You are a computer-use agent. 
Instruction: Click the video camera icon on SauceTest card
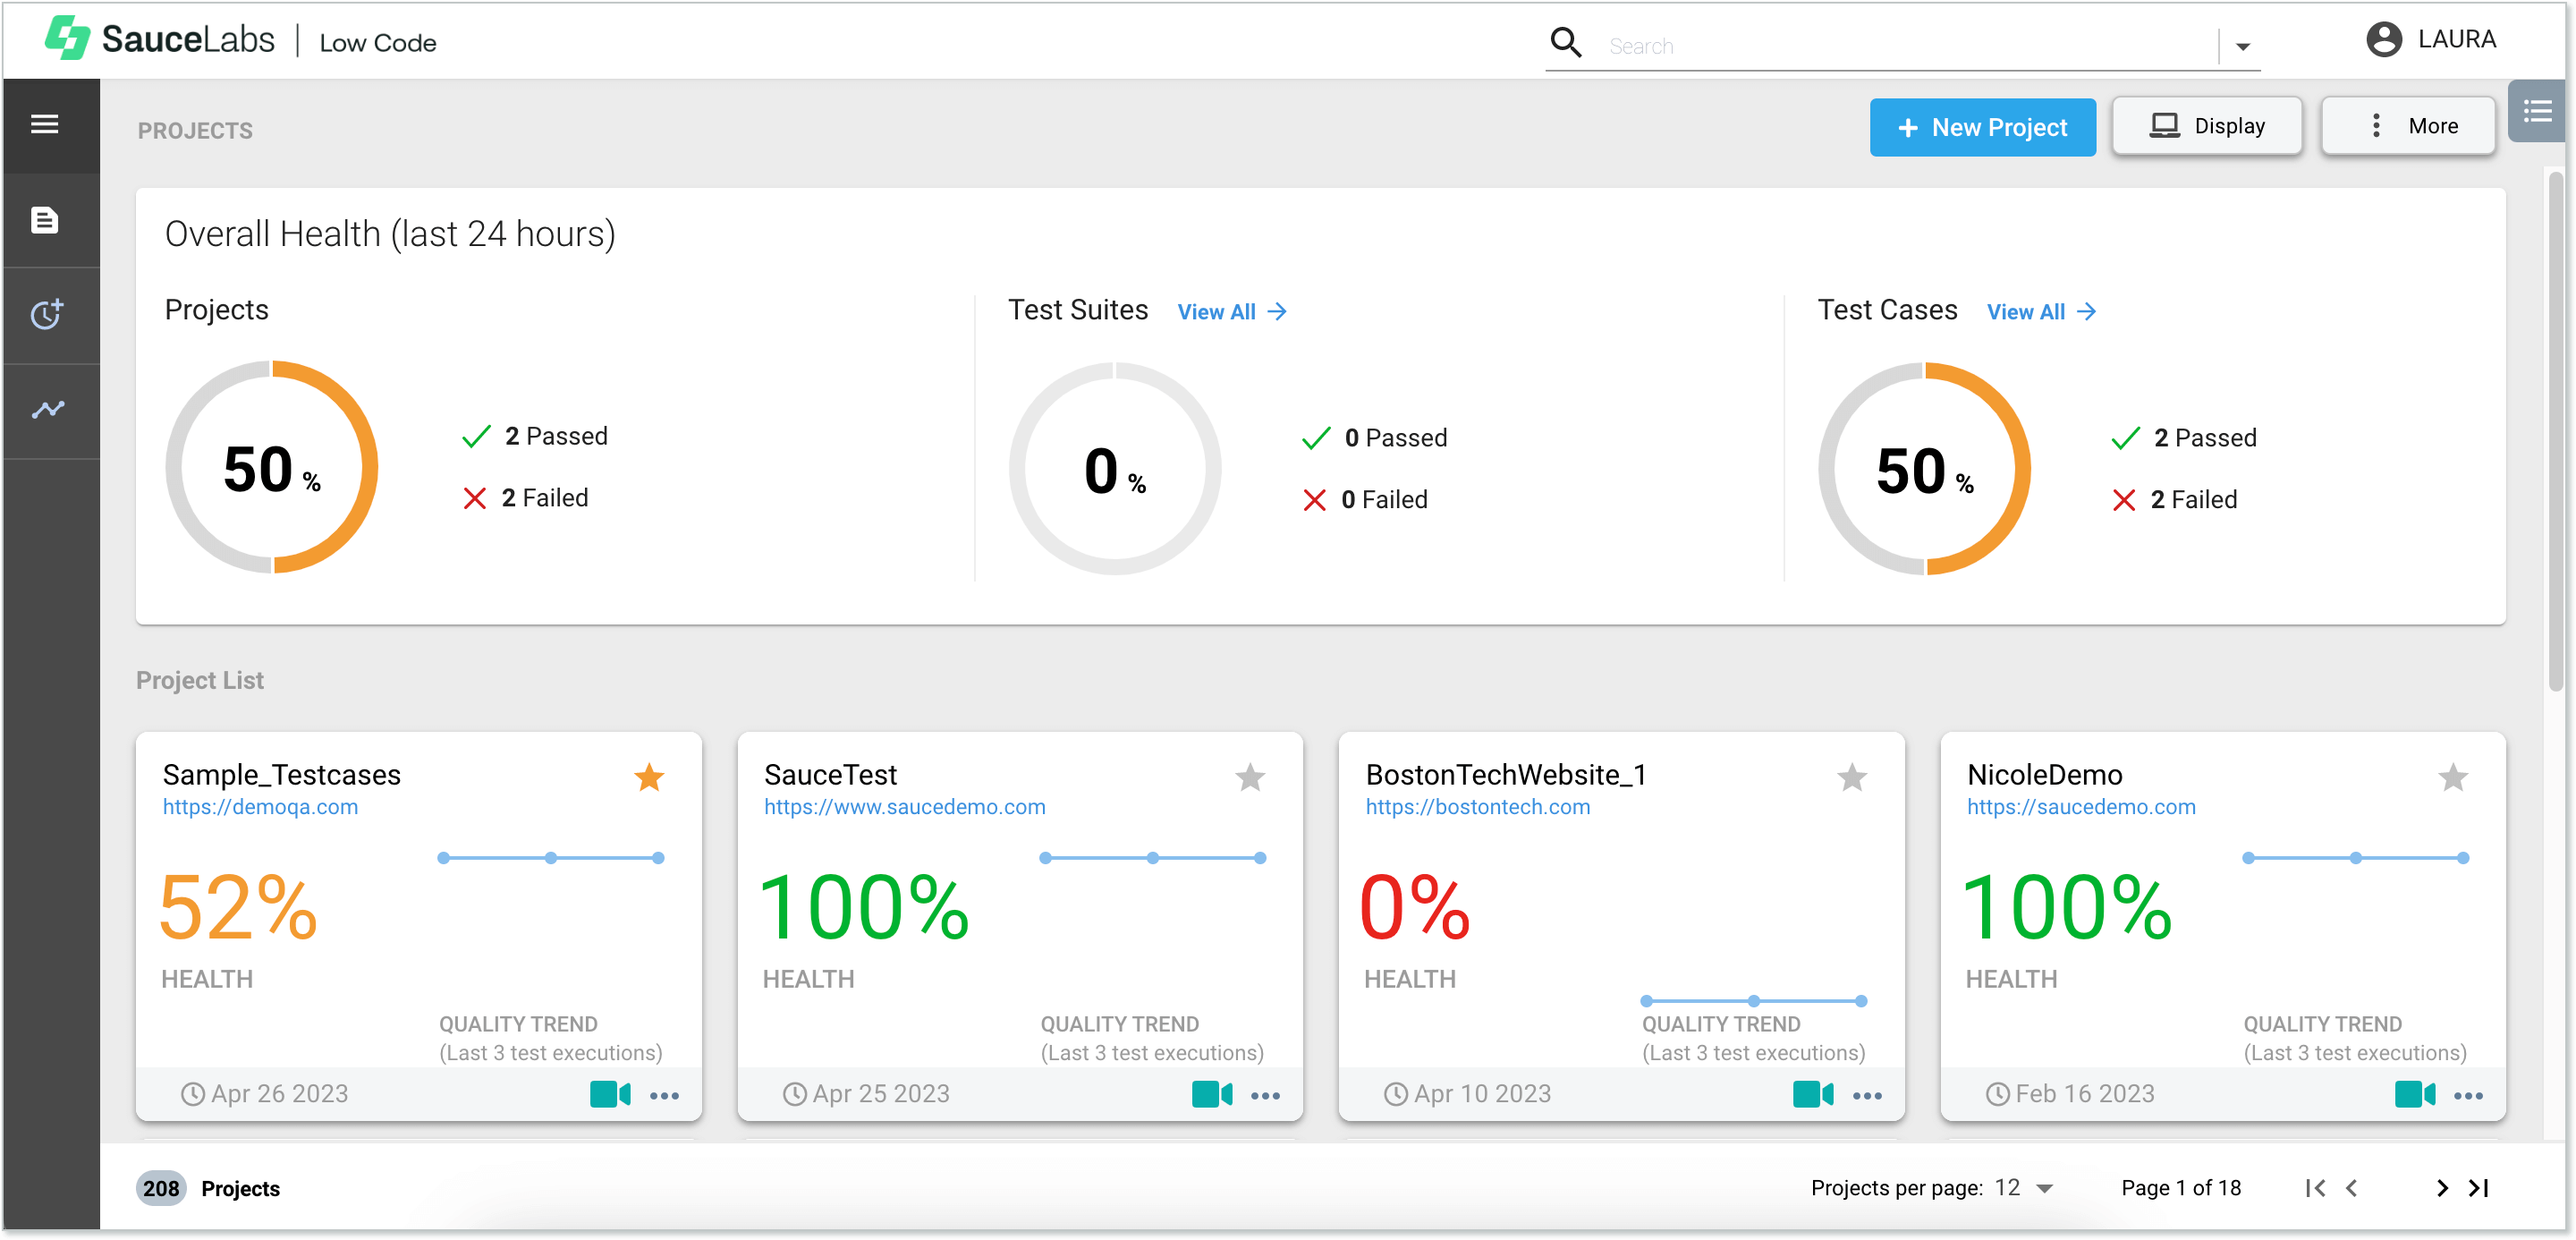tap(1211, 1094)
